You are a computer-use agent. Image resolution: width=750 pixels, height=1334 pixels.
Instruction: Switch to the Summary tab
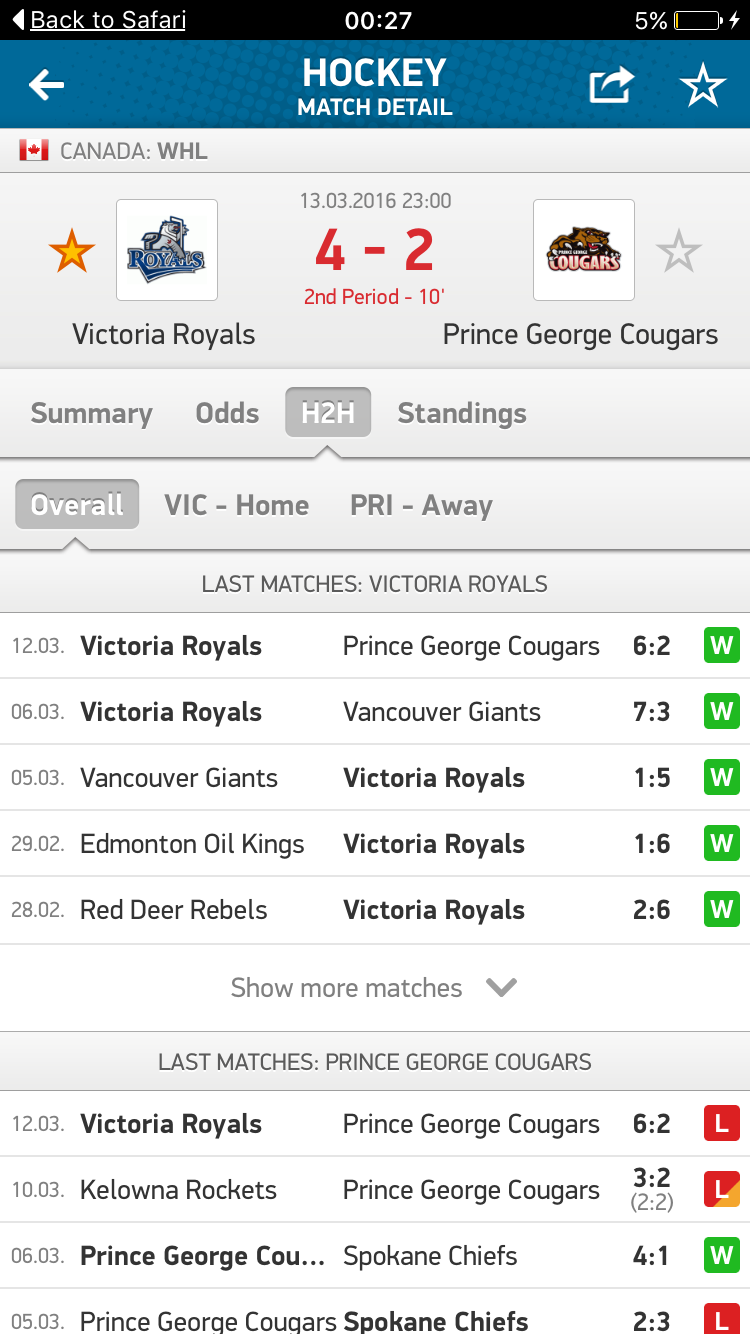92,414
